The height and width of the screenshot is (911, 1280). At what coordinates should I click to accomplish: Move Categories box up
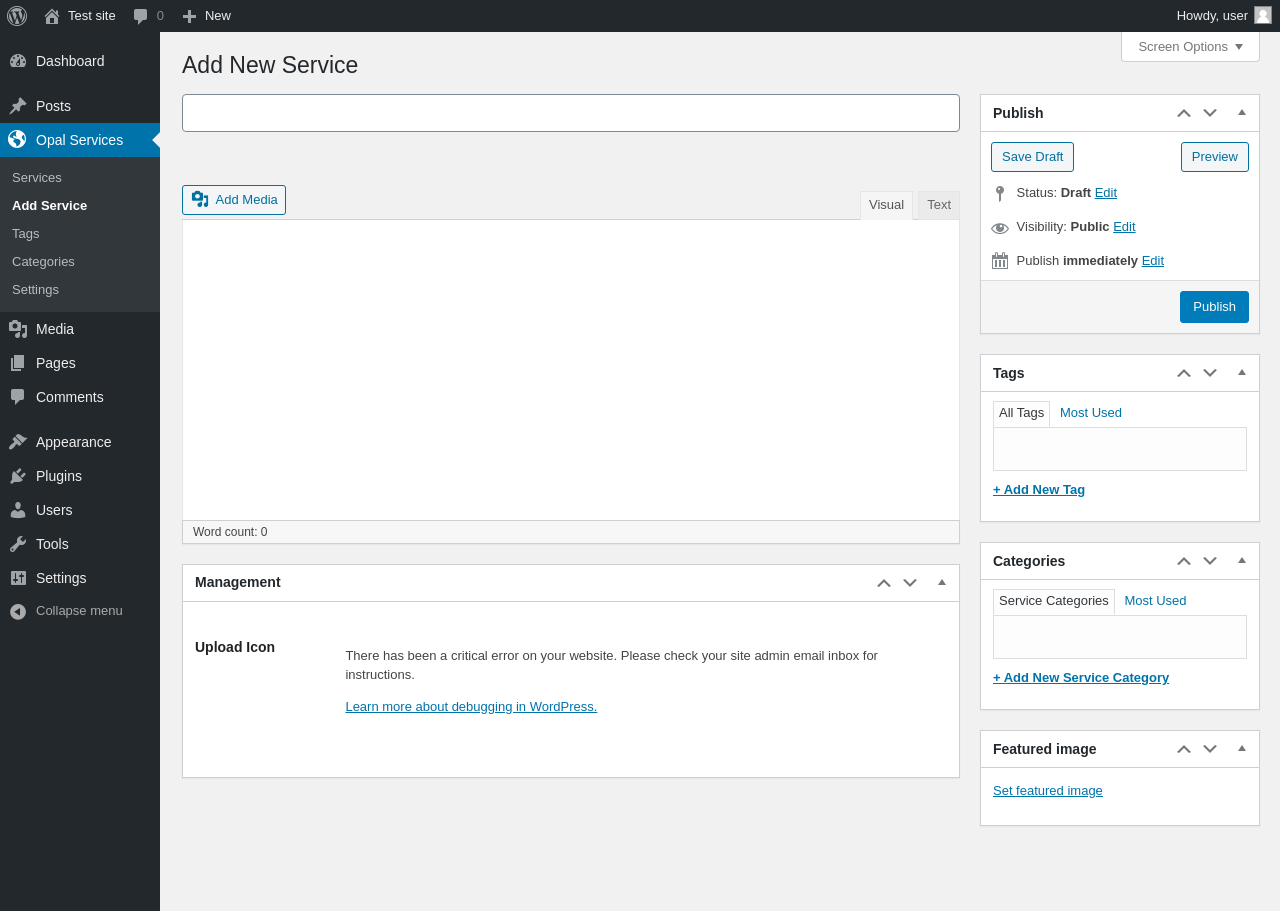[1184, 561]
